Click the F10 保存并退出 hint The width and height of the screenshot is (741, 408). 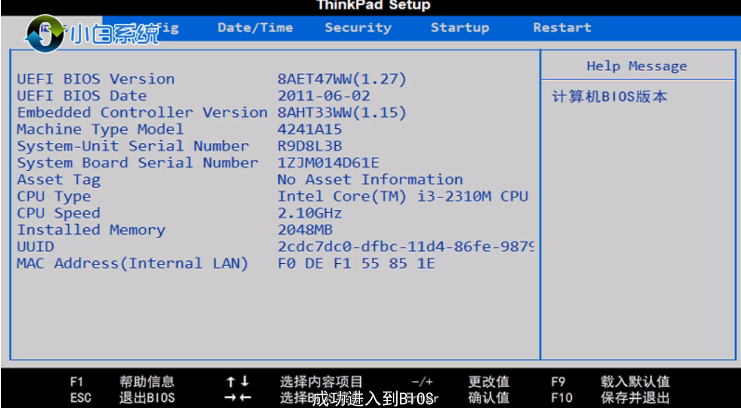[610, 398]
